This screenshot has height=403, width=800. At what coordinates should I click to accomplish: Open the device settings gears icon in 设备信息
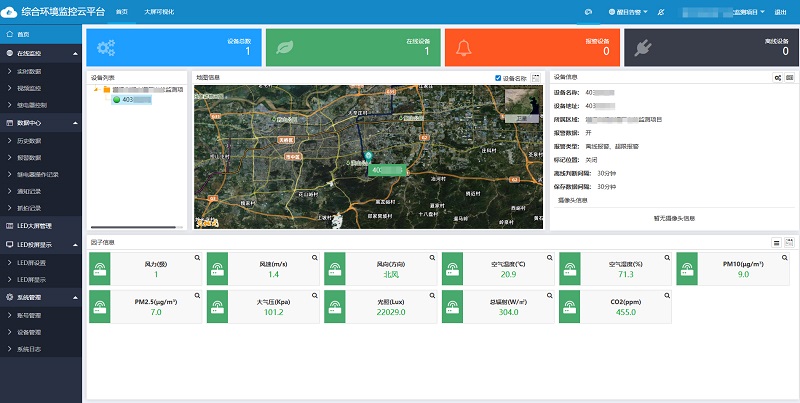click(778, 77)
